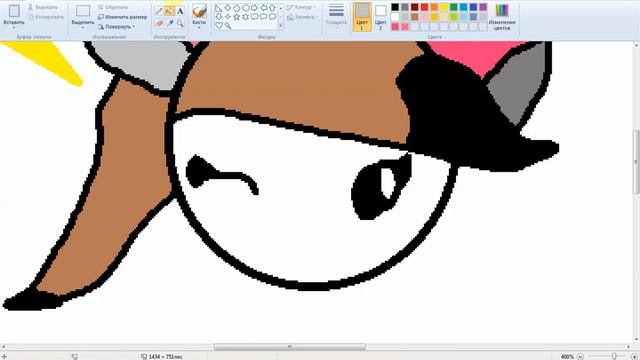The height and width of the screenshot is (360, 640).
Task: Choose the hexagon shape
Action: (x=246, y=8)
